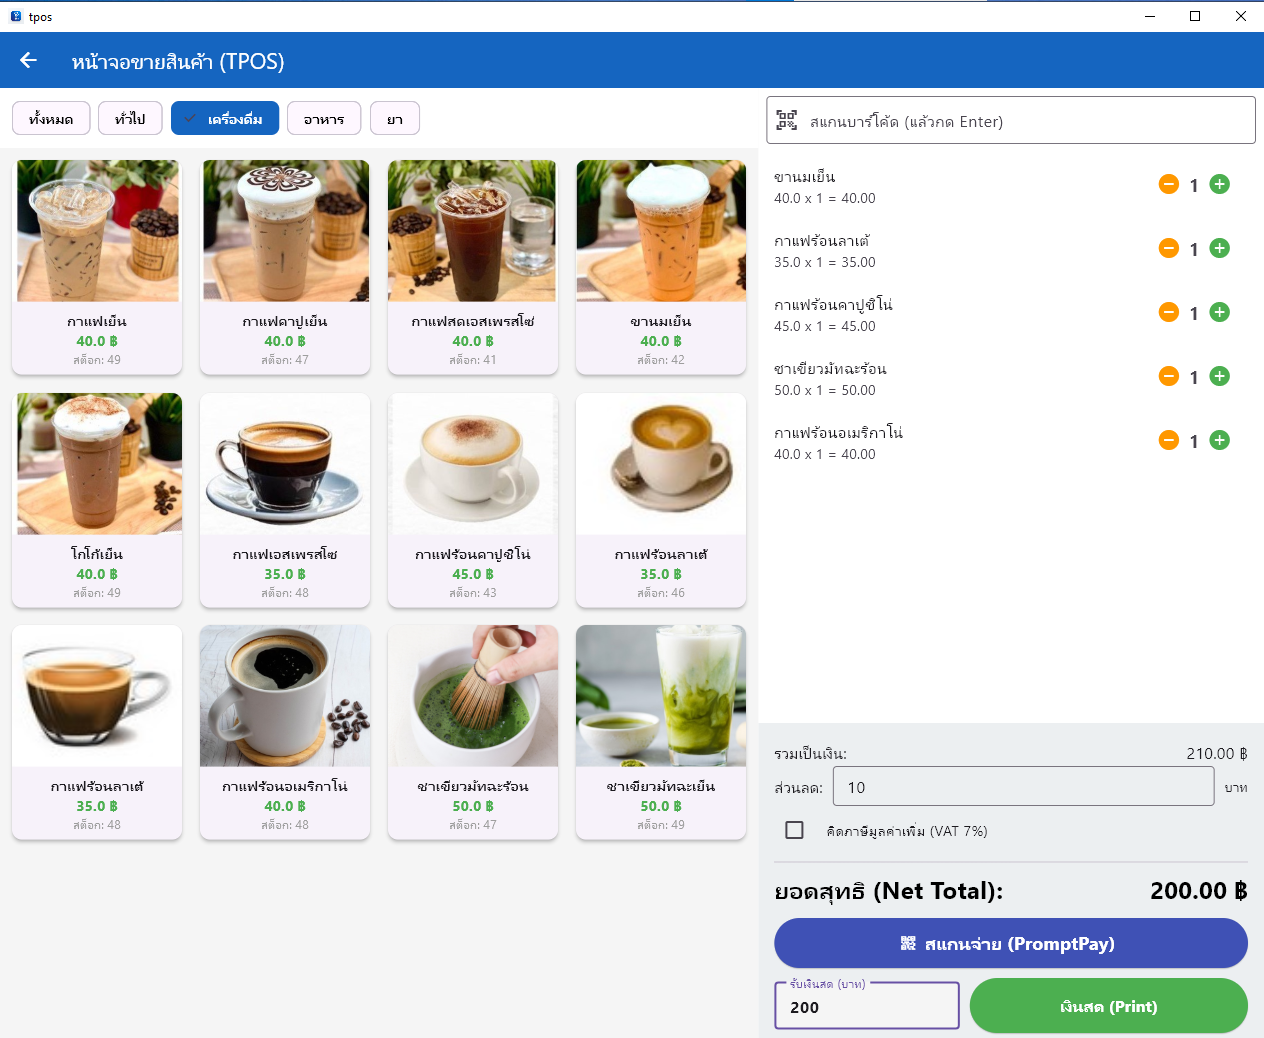Pick the กาแฟเอสเพรสโซ่ product card
Image resolution: width=1264 pixels, height=1038 pixels.
[285, 500]
